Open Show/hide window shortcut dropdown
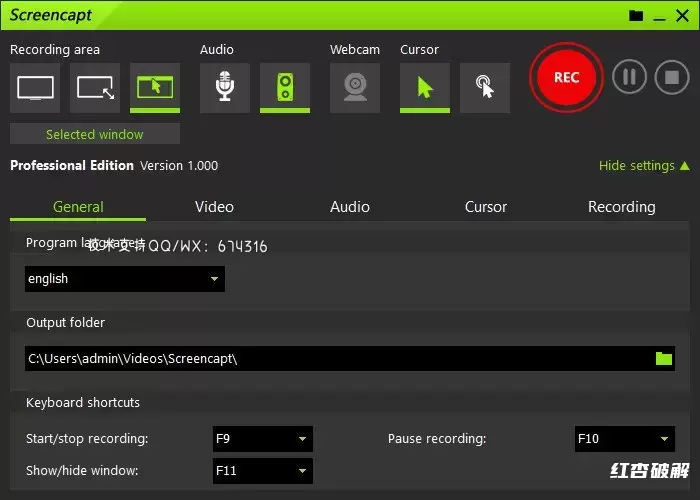Screen dimensions: 700x500 [262, 471]
